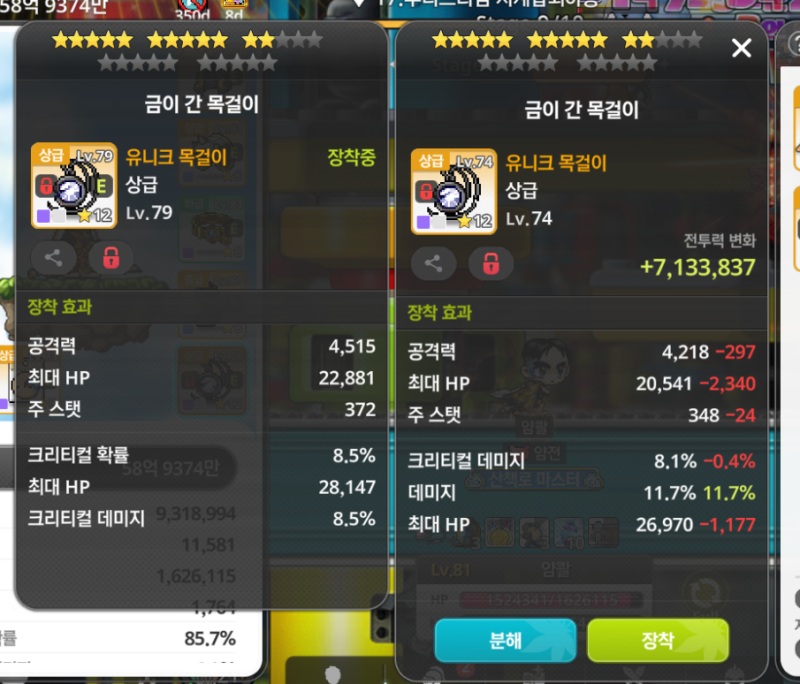The image size is (800, 684).
Task: Click the 데미지 11.7% stat row
Action: (x=582, y=493)
